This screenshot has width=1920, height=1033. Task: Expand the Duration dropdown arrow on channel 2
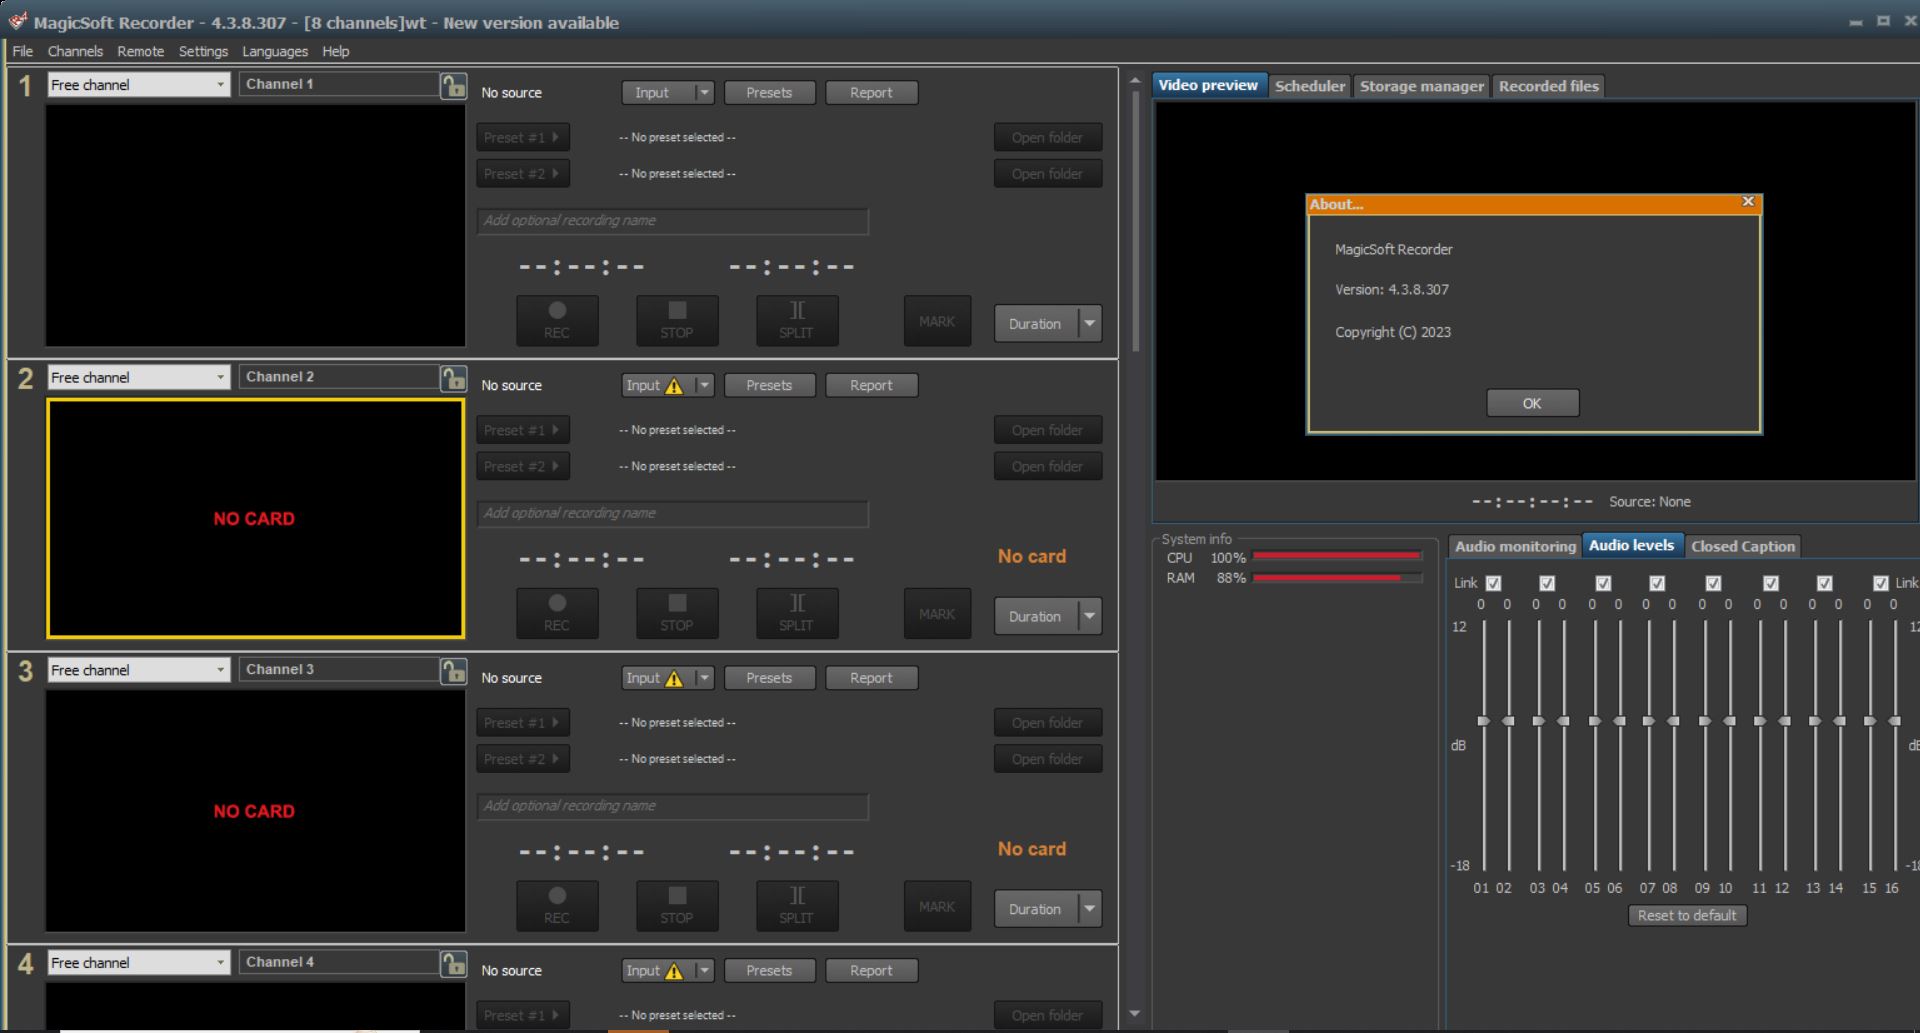tap(1090, 617)
